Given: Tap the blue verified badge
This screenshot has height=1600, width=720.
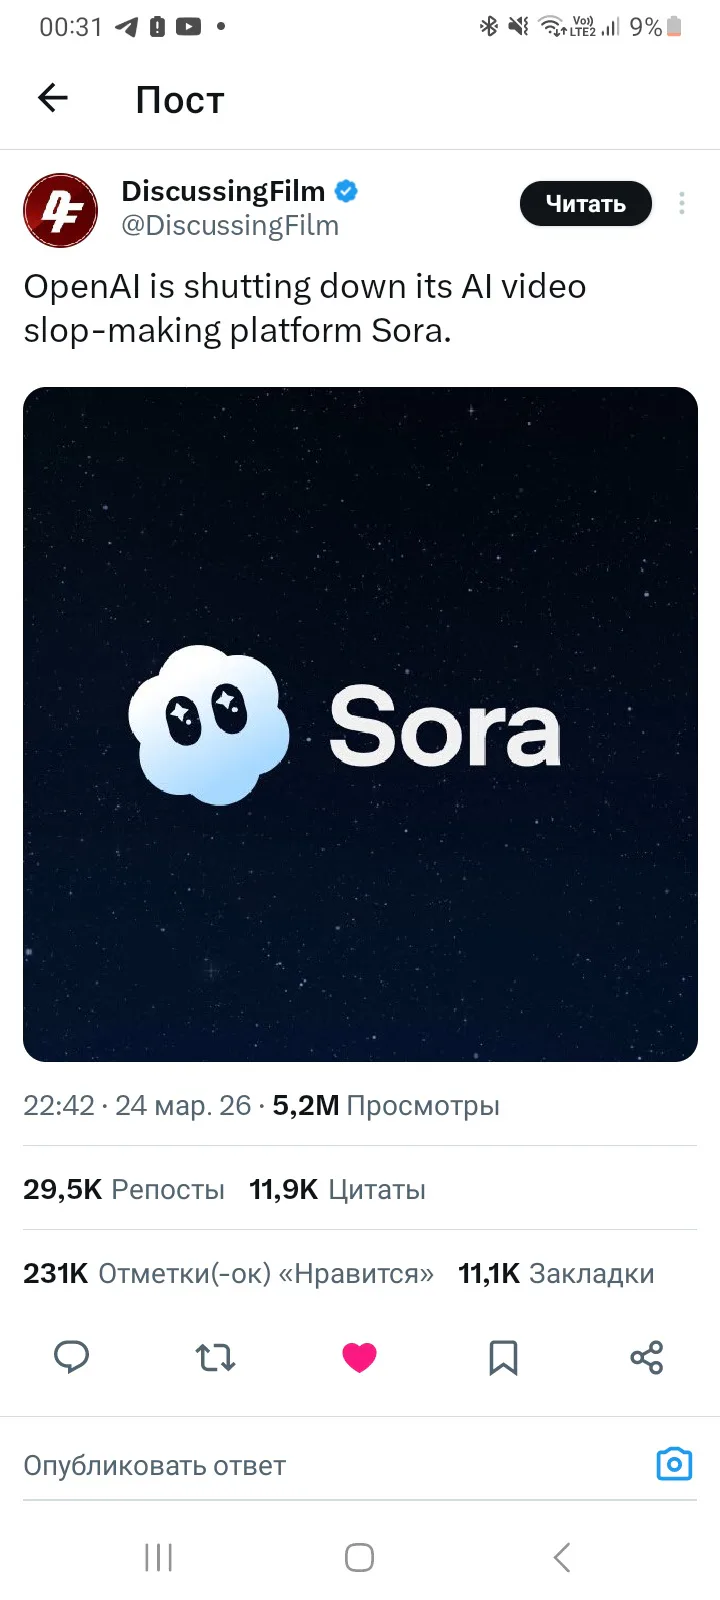Looking at the screenshot, I should [346, 190].
